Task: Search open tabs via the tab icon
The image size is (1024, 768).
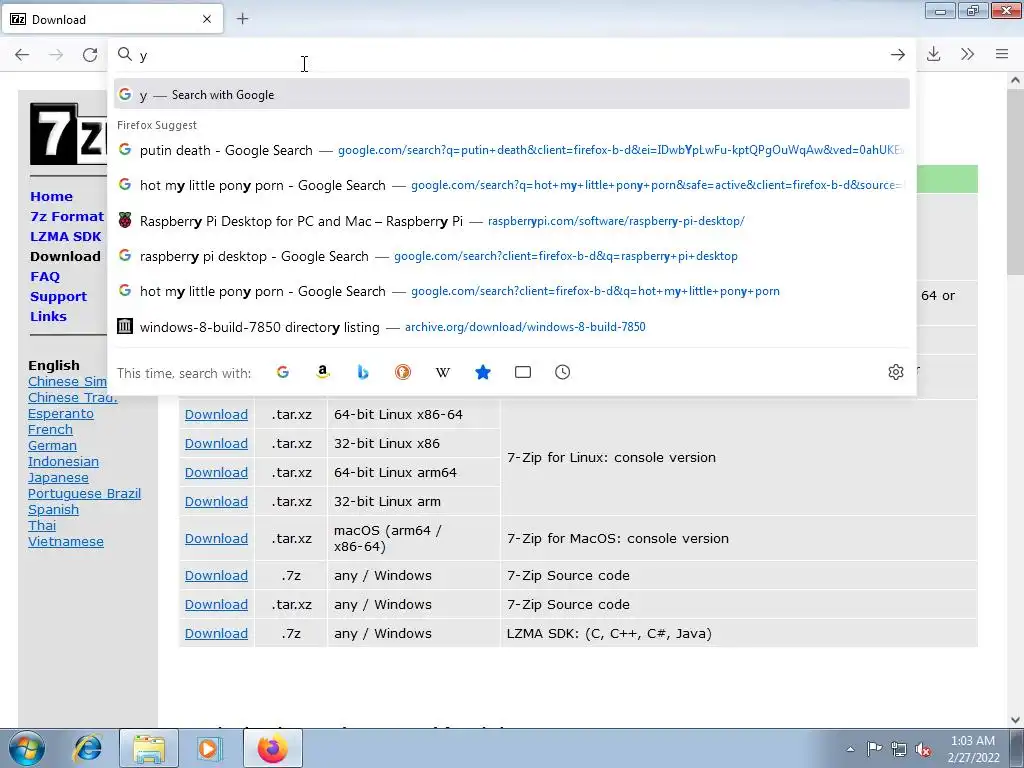Action: tap(522, 372)
